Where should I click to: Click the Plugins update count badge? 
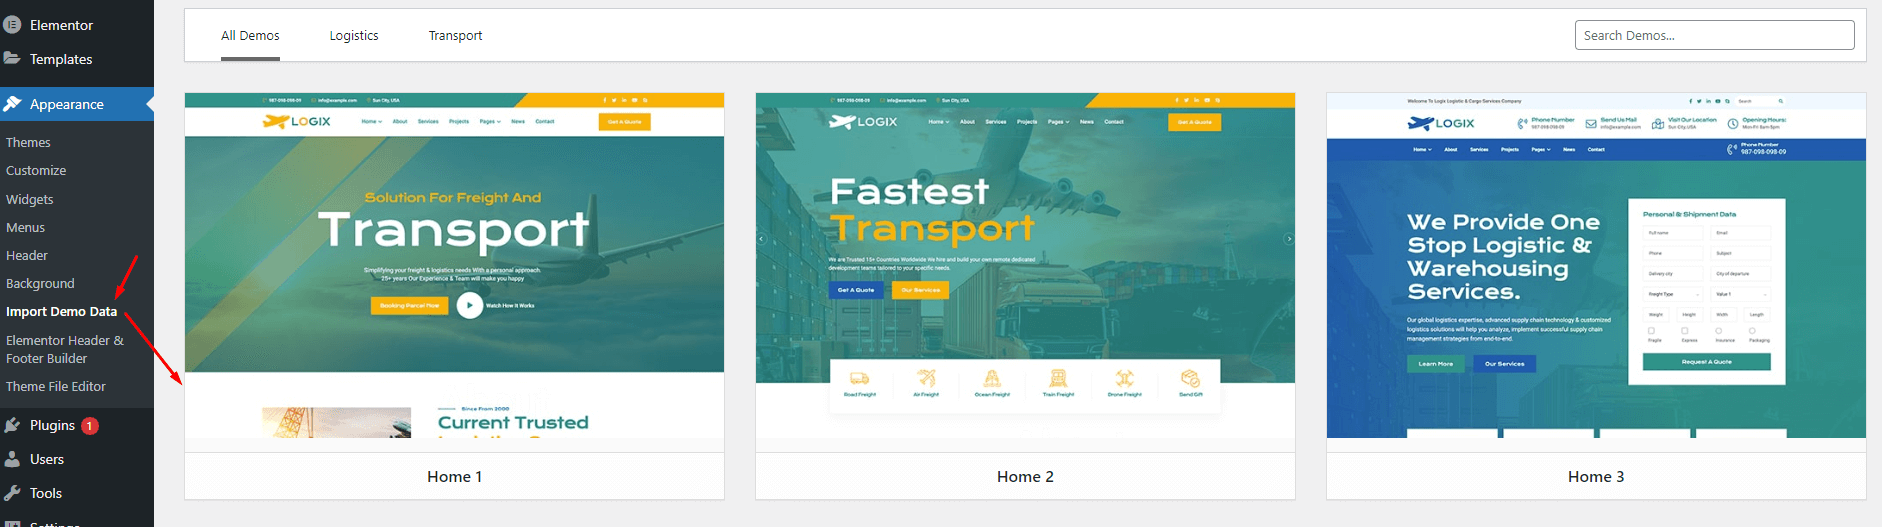pos(89,425)
